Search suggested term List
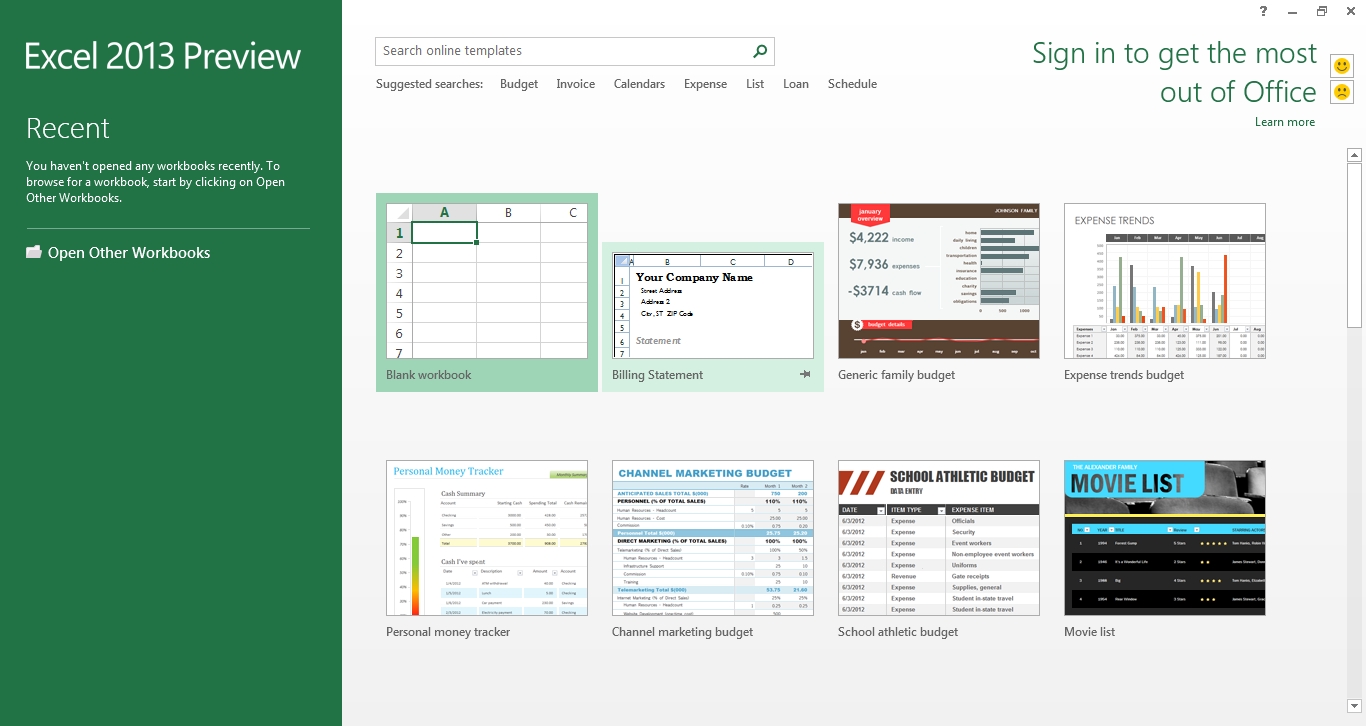The image size is (1366, 726). (755, 84)
